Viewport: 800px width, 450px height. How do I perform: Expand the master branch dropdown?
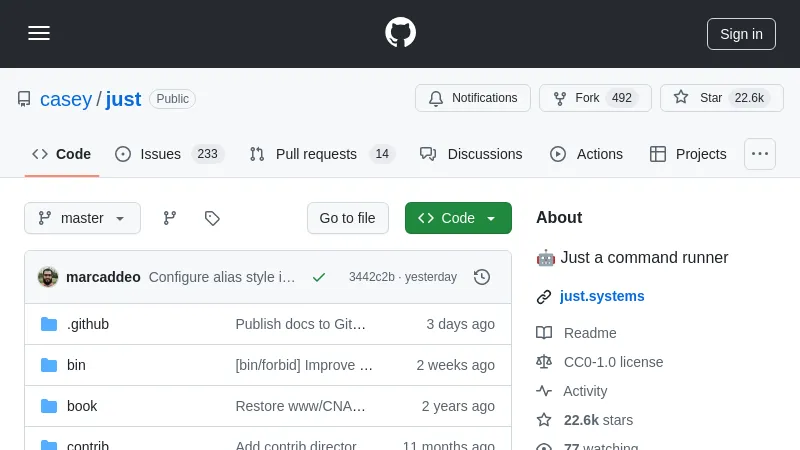pyautogui.click(x=82, y=218)
